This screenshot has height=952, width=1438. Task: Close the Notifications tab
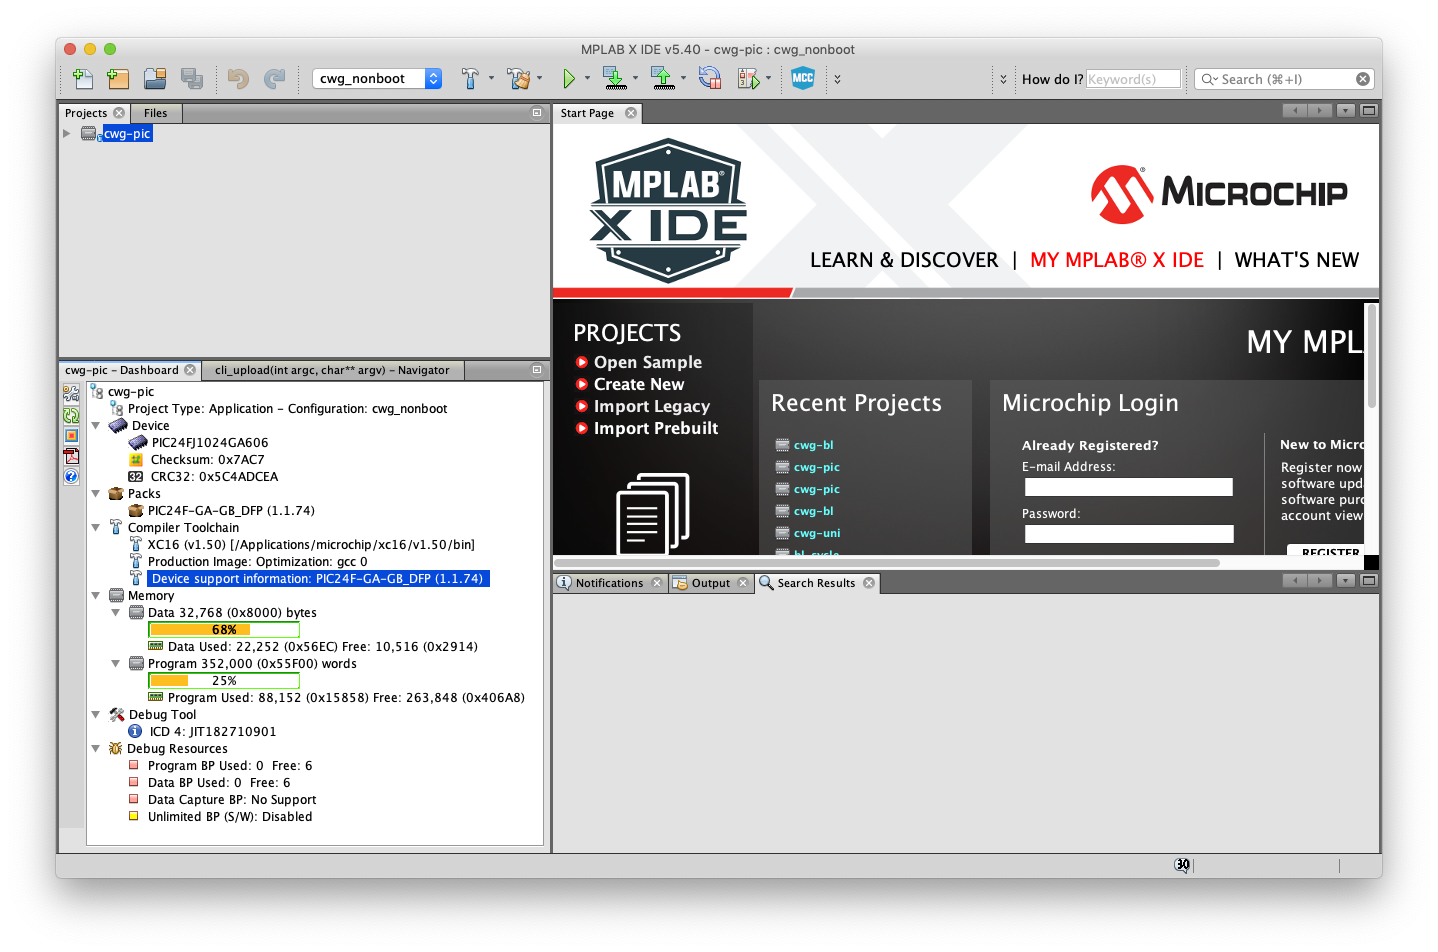coord(657,583)
